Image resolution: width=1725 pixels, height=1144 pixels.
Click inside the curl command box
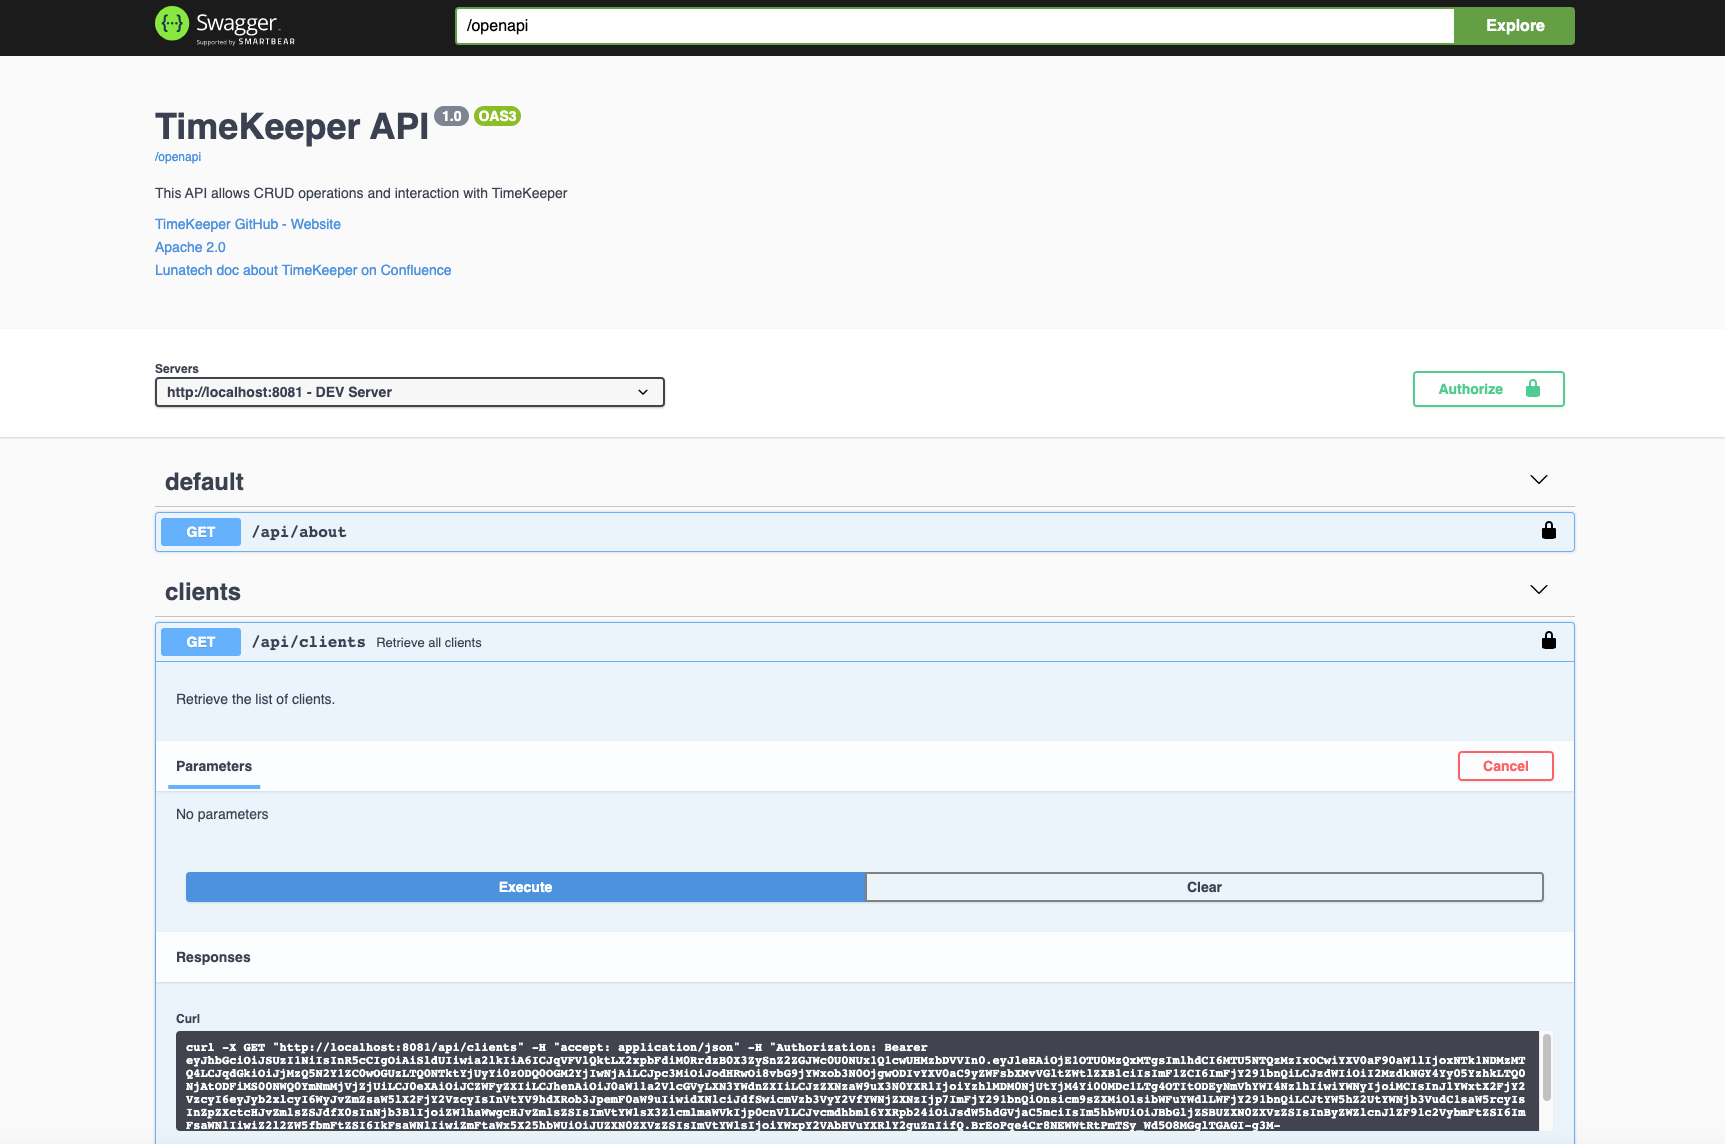coord(857,1081)
